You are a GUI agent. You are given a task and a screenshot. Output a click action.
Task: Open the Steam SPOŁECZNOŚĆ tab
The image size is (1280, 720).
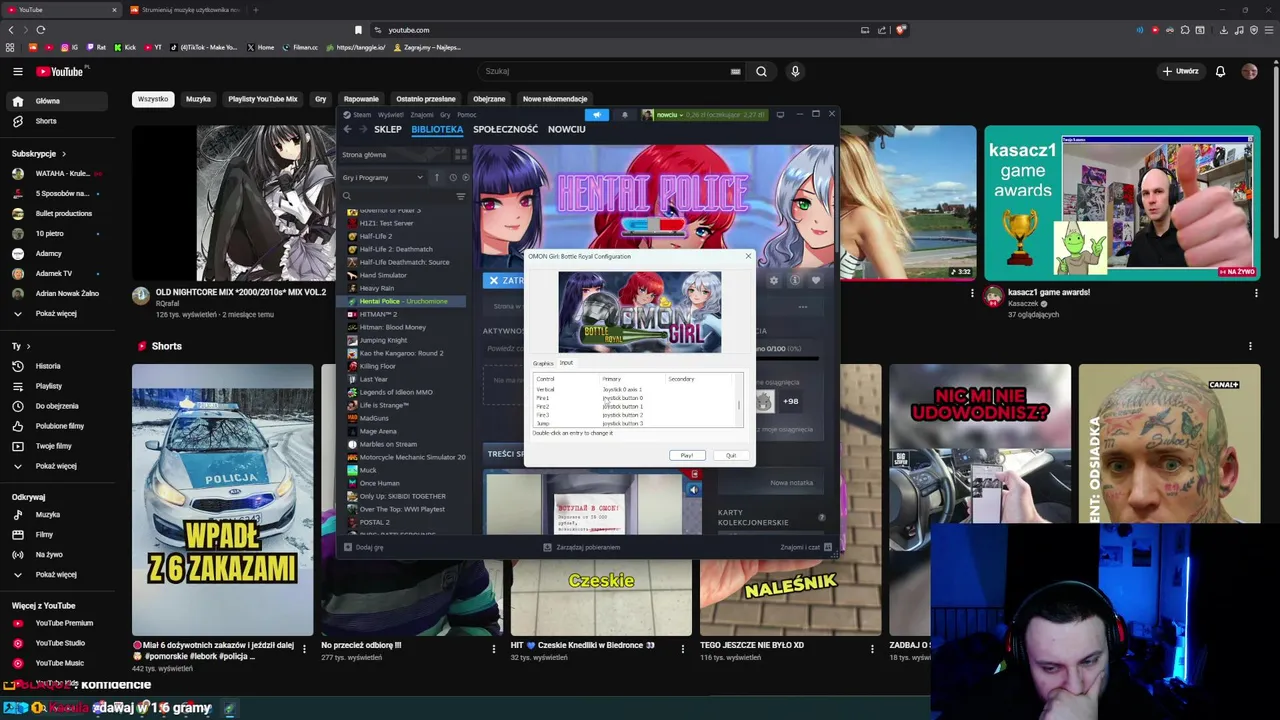(505, 129)
